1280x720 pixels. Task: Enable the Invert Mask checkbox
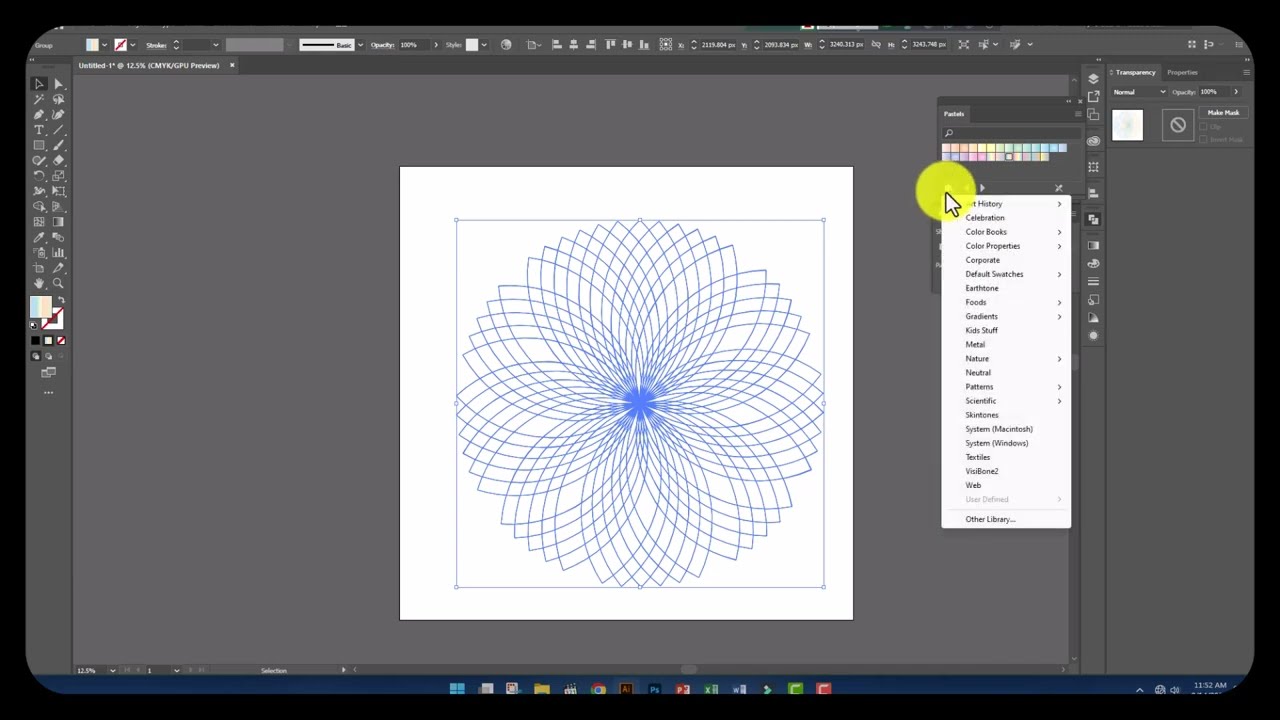click(x=1204, y=139)
